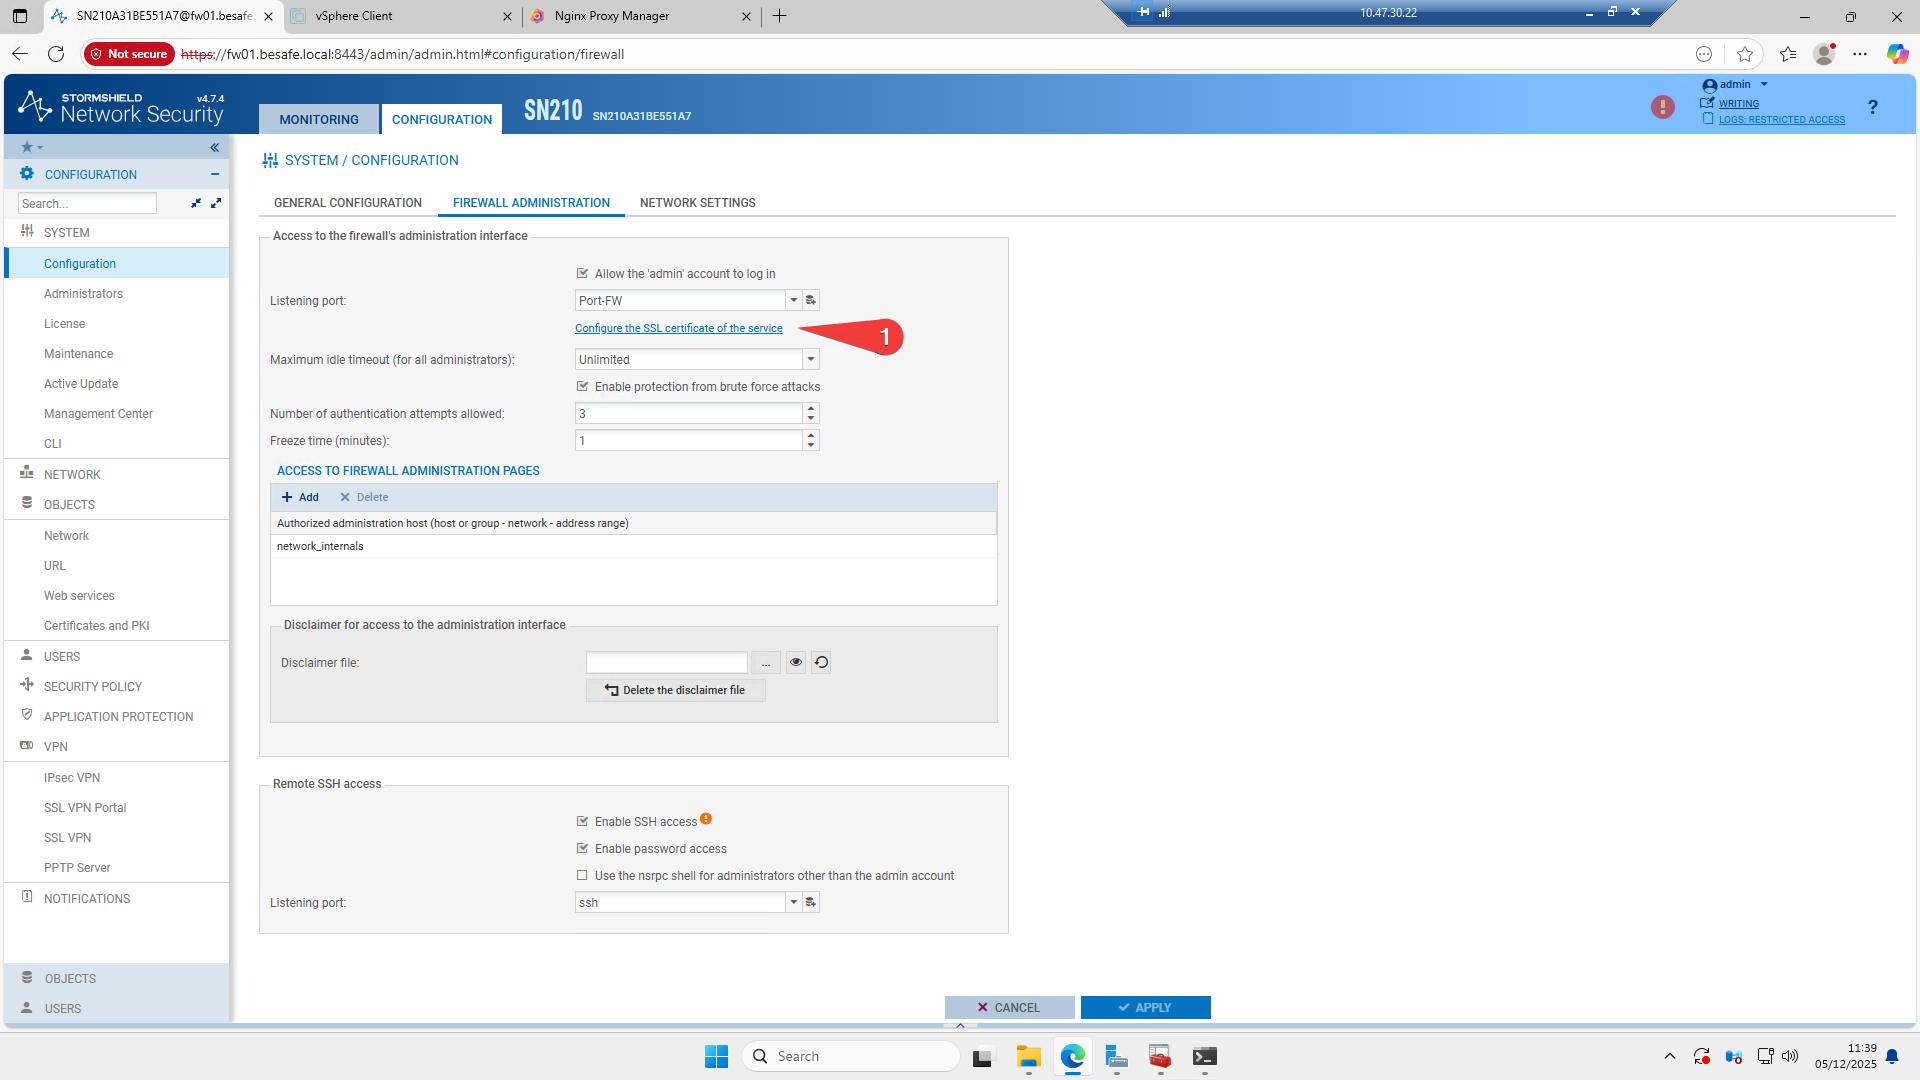Refresh the browser page
Screen dimensions: 1920x1080
tap(56, 54)
